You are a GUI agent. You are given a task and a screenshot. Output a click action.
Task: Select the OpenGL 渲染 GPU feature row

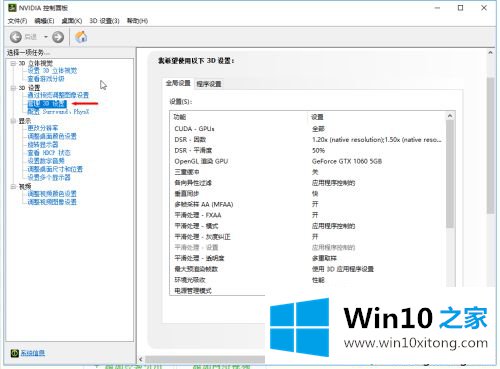tap(308, 161)
